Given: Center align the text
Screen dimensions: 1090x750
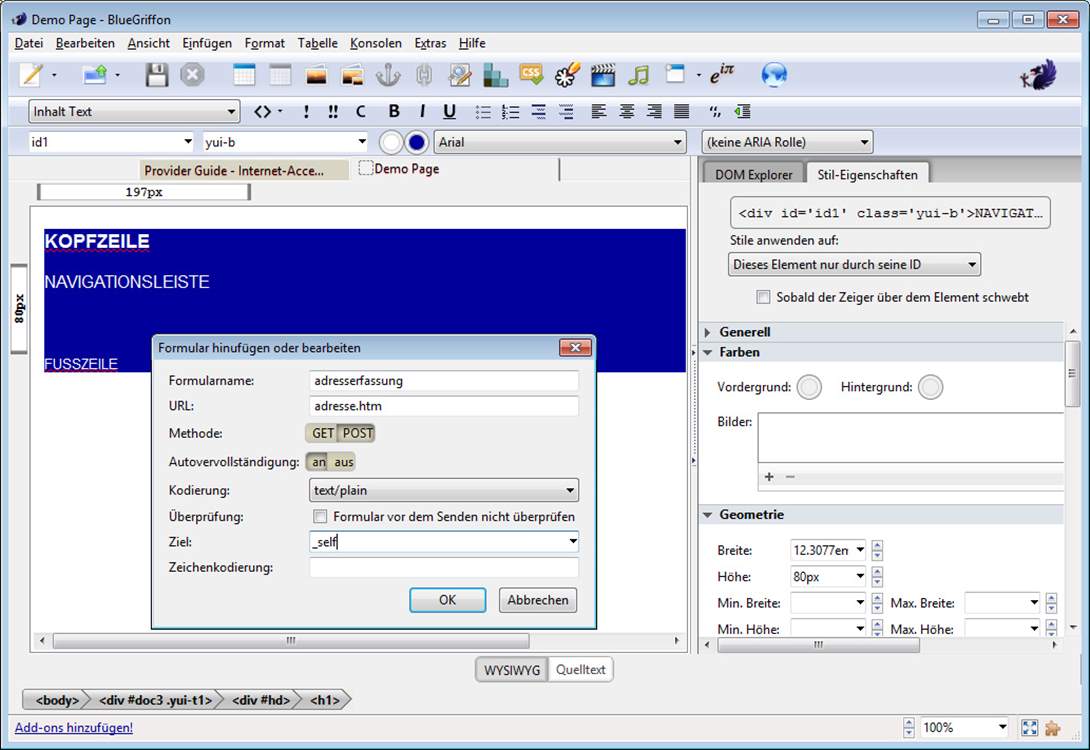Looking at the screenshot, I should click(626, 111).
